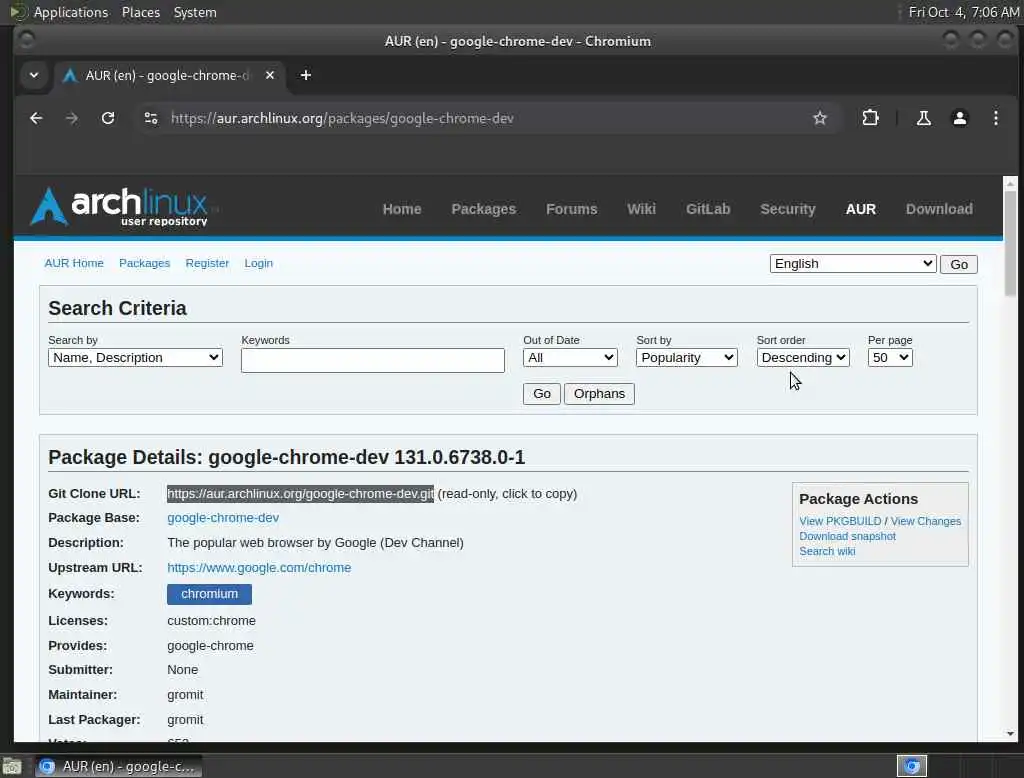Open the Wiki nav item
Viewport: 1024px width, 778px height.
tap(641, 209)
